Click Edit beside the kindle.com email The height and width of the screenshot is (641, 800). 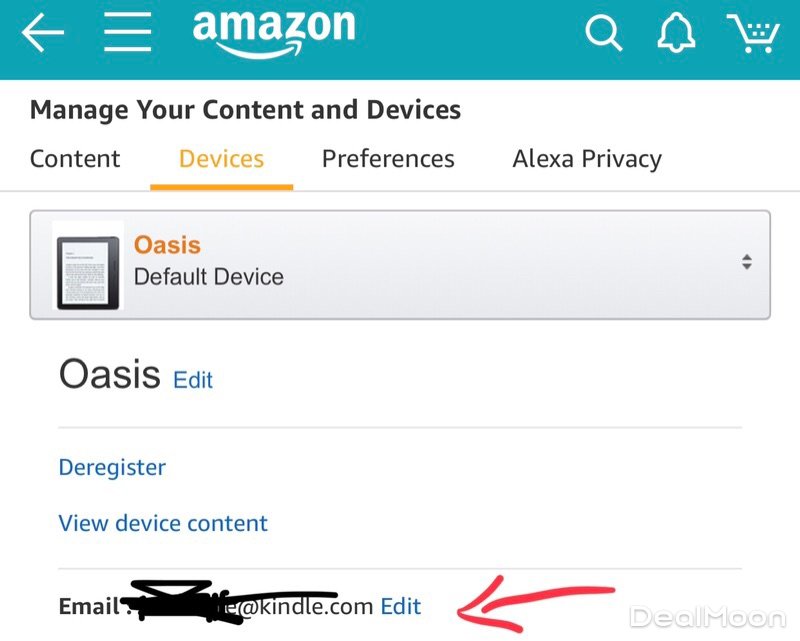pyautogui.click(x=401, y=606)
